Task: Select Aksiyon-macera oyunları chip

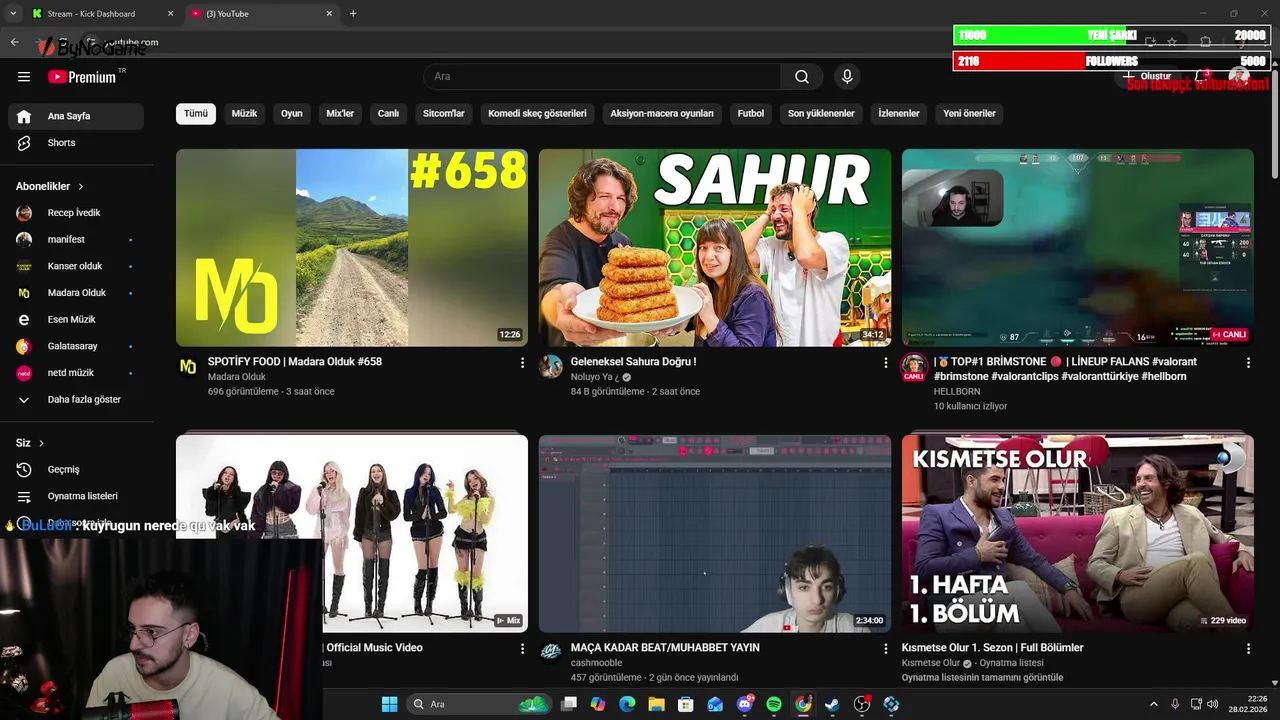Action: pyautogui.click(x=662, y=113)
